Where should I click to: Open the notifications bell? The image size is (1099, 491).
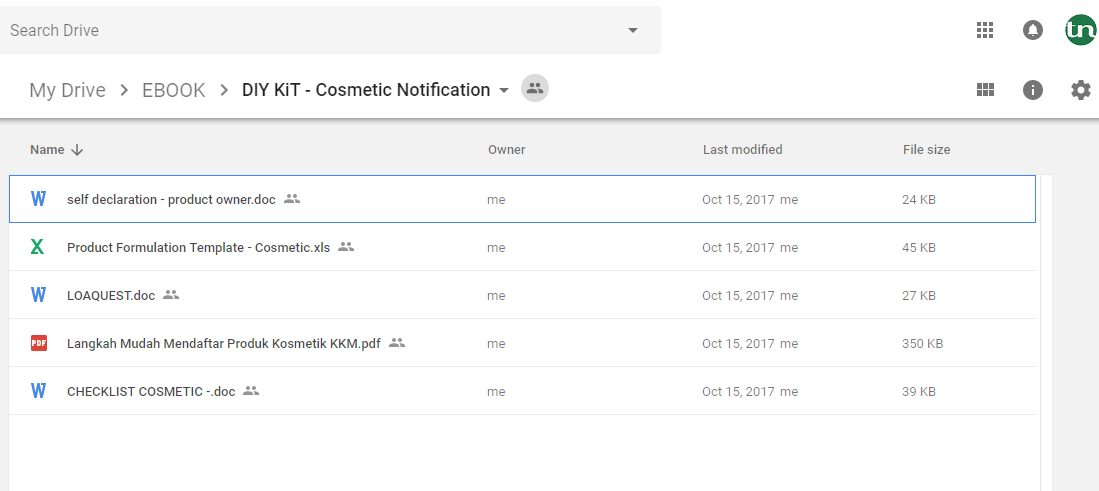[x=1032, y=30]
